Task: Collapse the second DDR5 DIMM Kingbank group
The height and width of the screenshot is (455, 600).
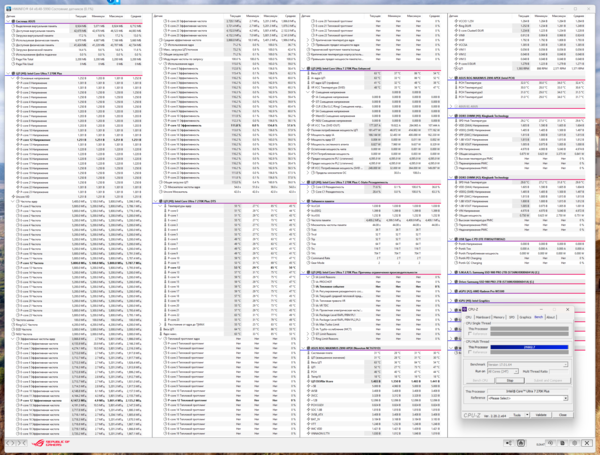Action: coord(451,178)
